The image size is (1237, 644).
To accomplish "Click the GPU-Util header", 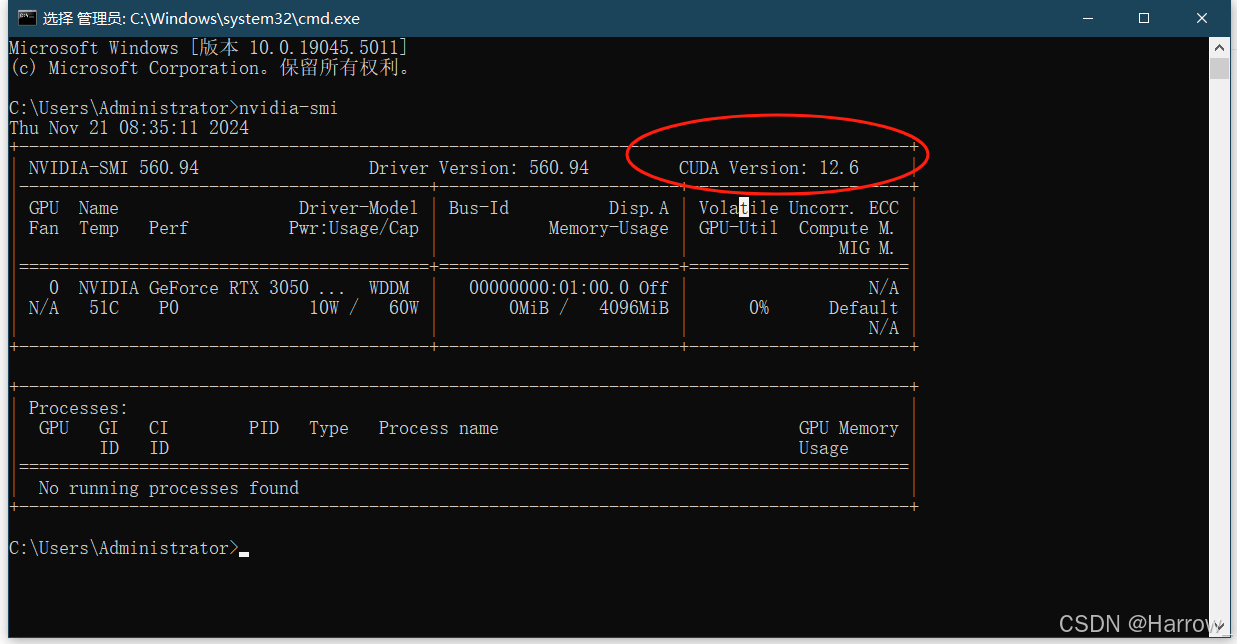I will coord(739,228).
